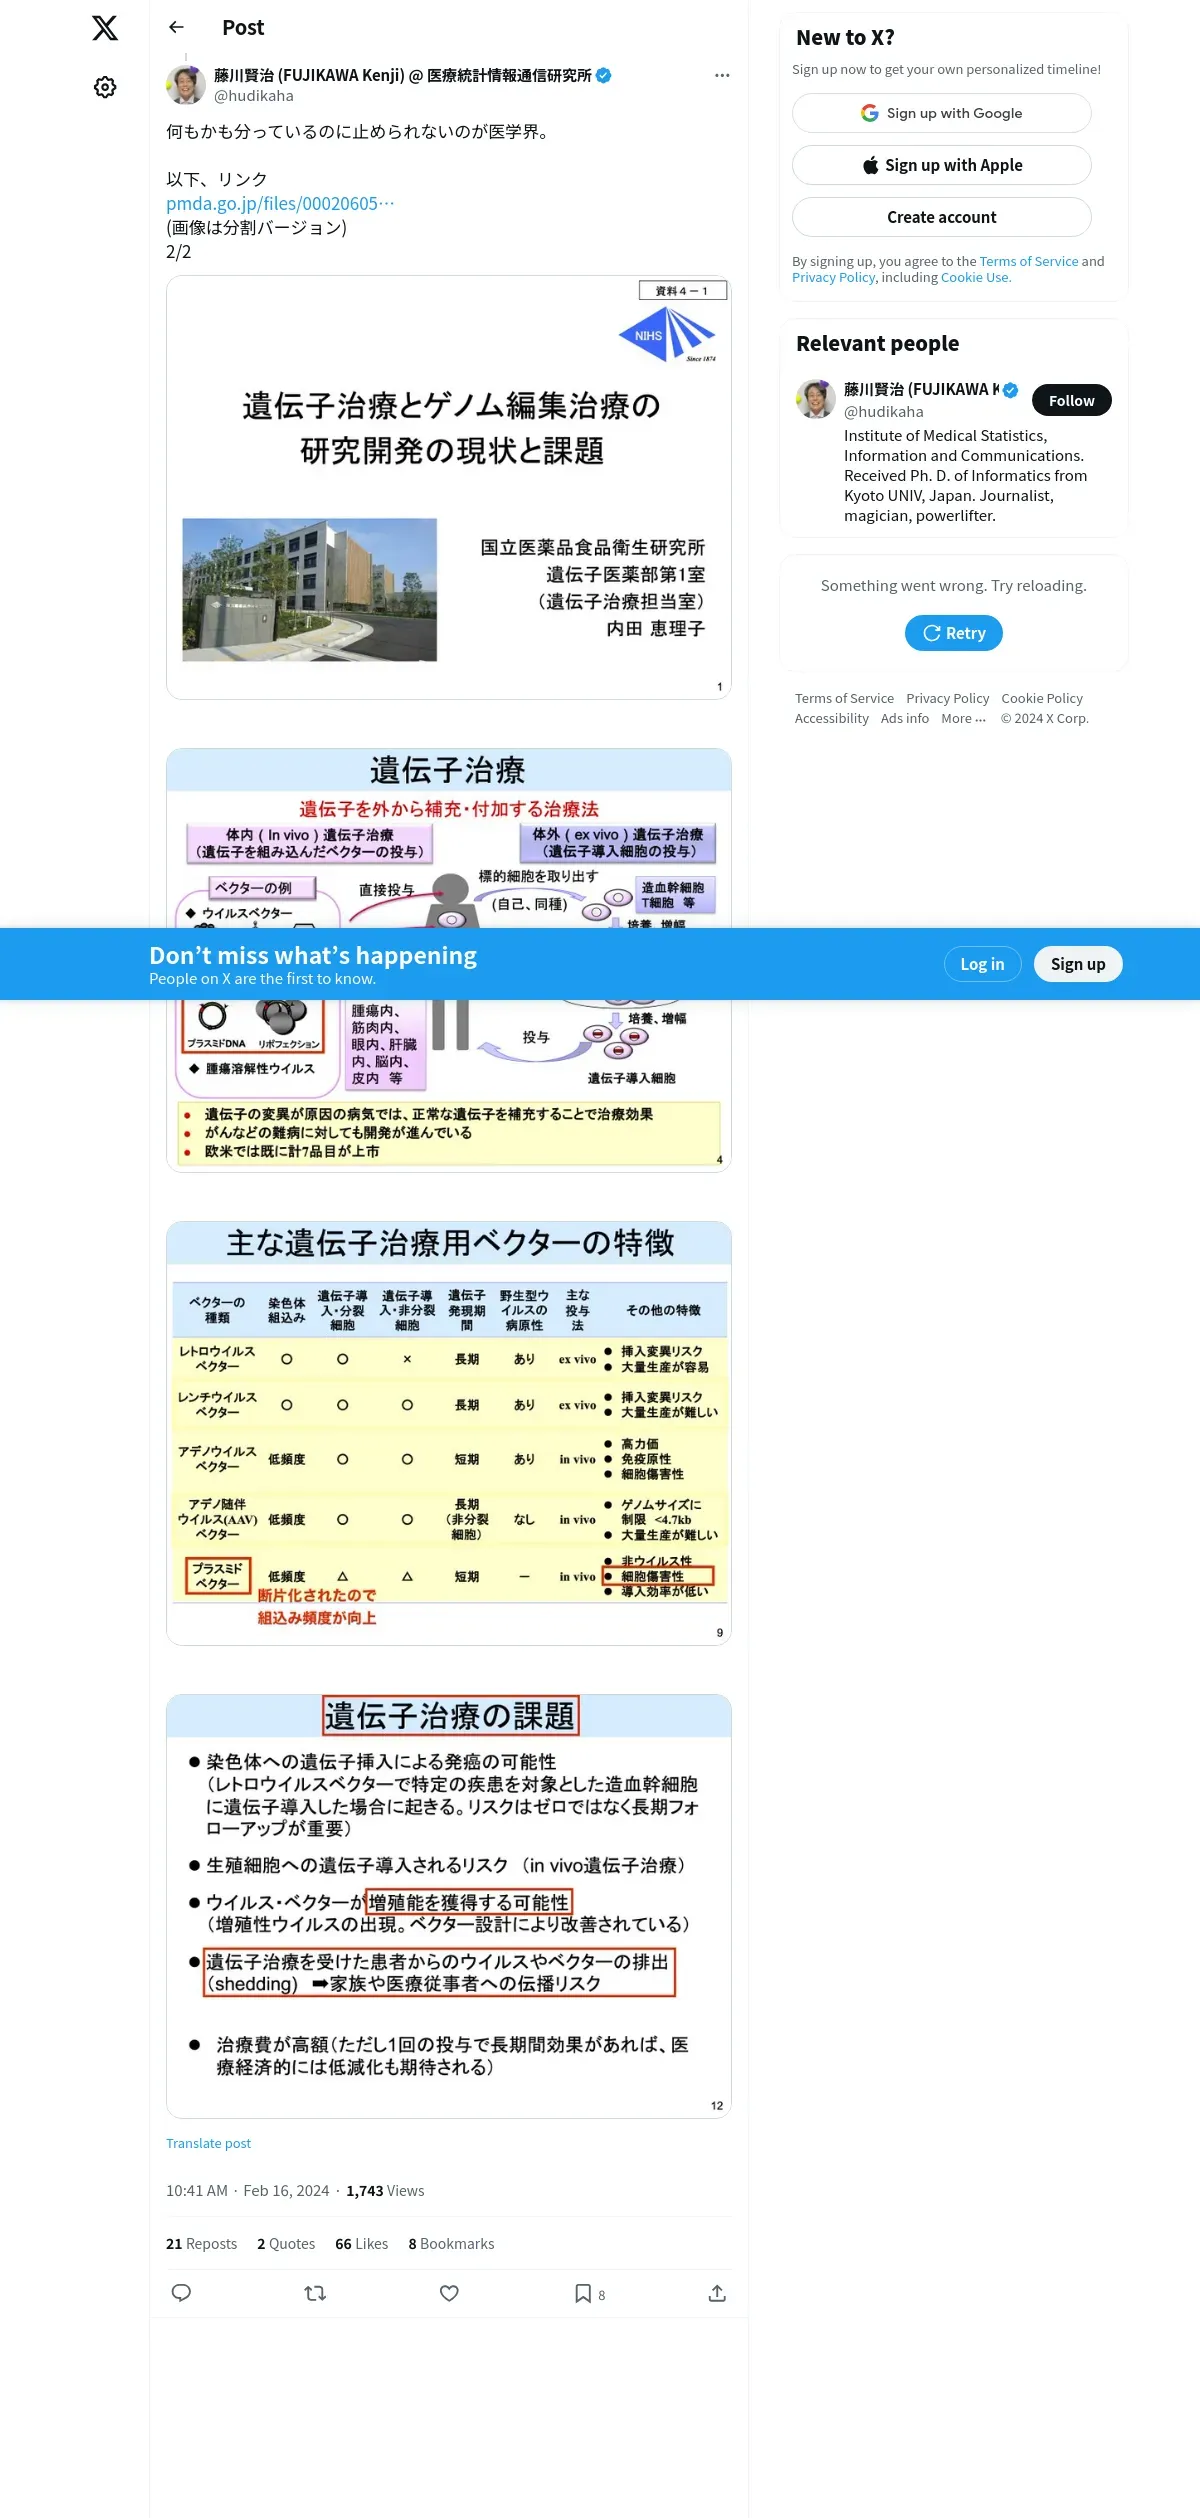
Task: Click Log in on the blue banner
Action: pyautogui.click(x=982, y=965)
